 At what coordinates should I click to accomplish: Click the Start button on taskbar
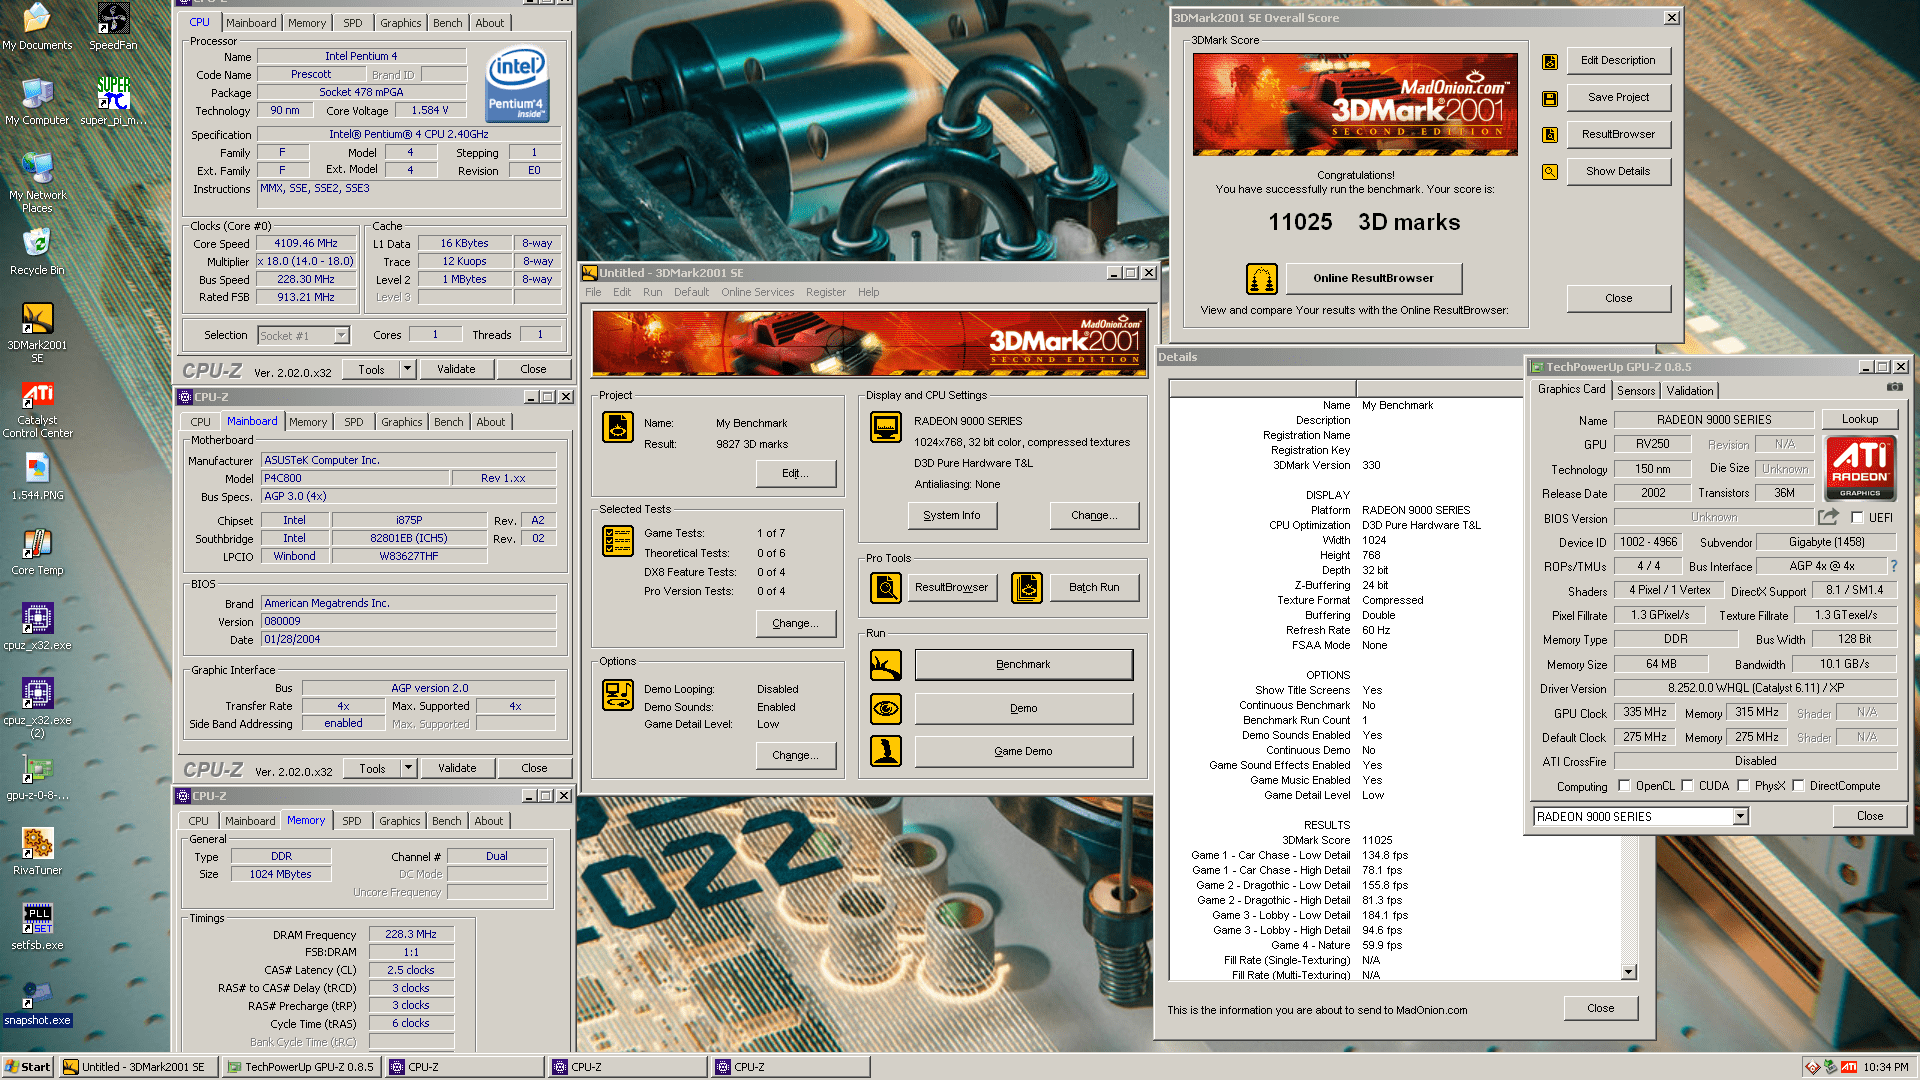click(27, 1067)
